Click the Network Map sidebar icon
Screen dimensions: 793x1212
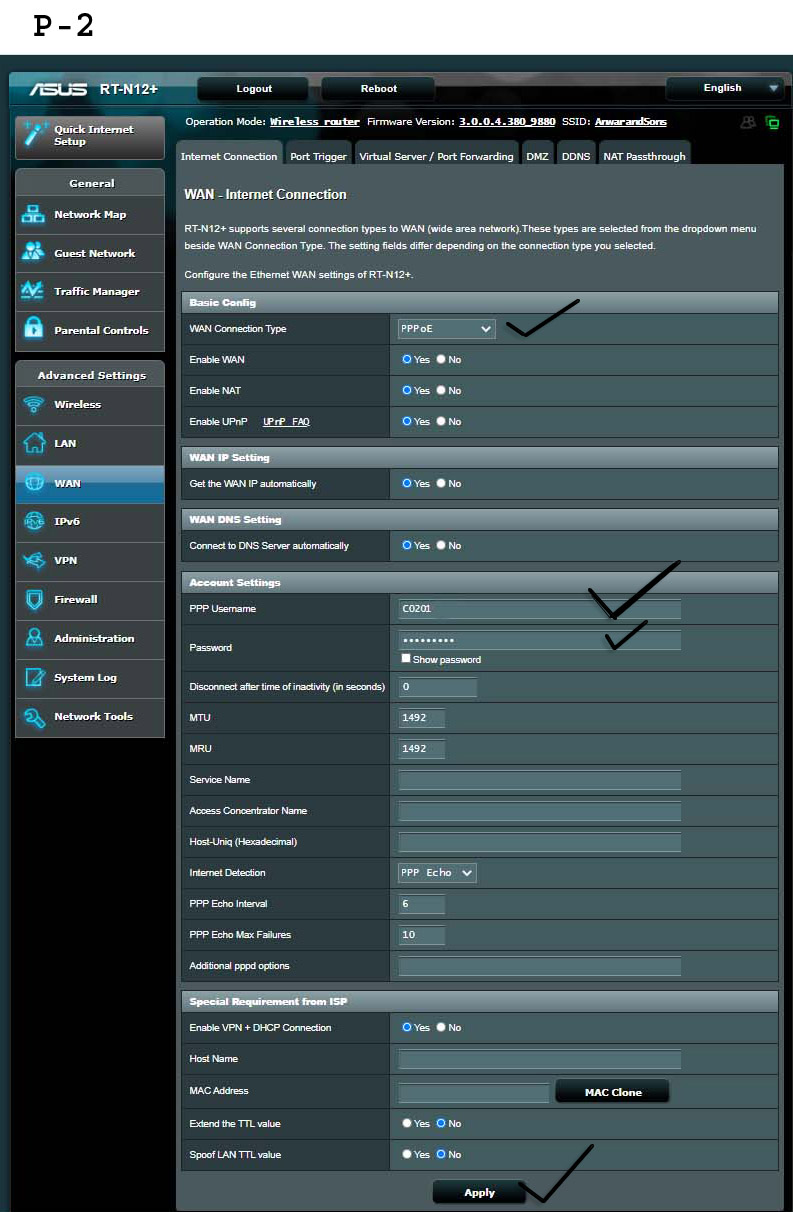(x=34, y=214)
